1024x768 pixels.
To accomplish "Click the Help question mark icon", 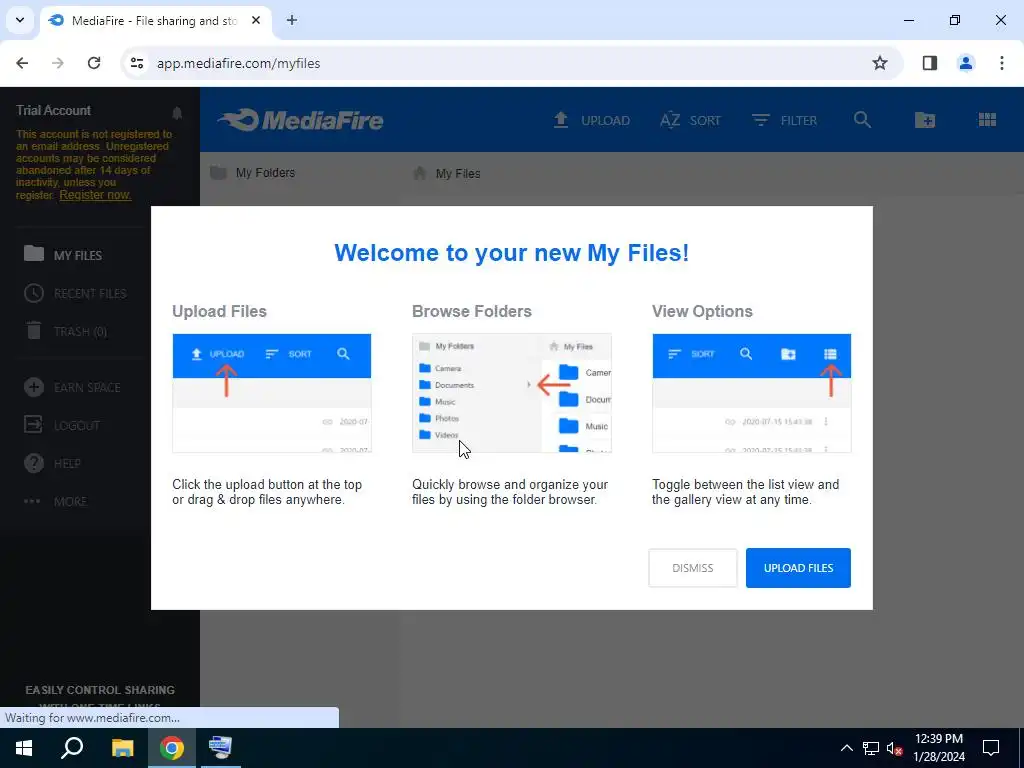I will [x=34, y=463].
